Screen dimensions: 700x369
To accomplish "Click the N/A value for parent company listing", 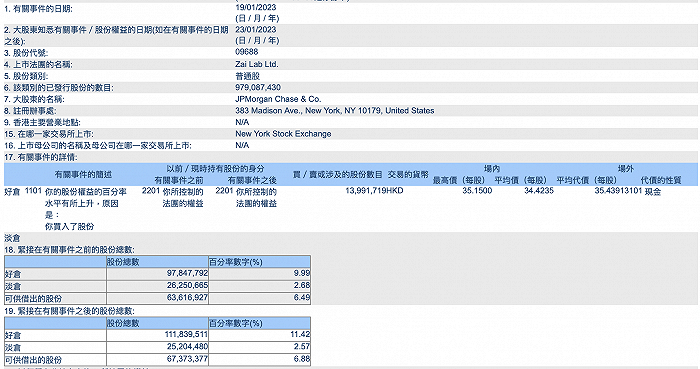I will 242,145.
